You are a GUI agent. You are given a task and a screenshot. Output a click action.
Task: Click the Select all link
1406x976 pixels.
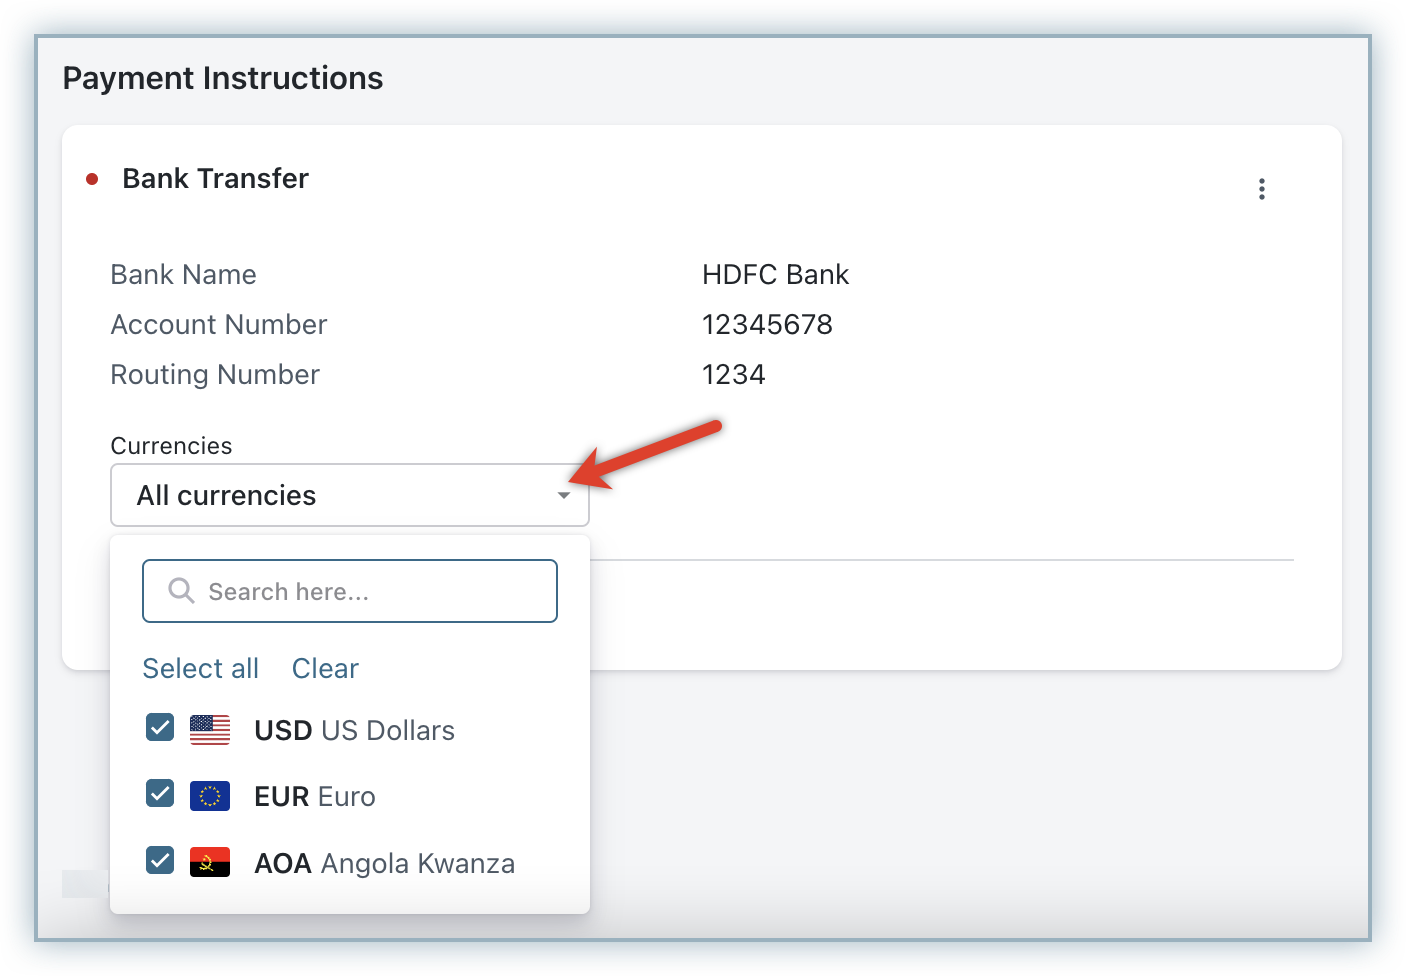[x=200, y=668]
